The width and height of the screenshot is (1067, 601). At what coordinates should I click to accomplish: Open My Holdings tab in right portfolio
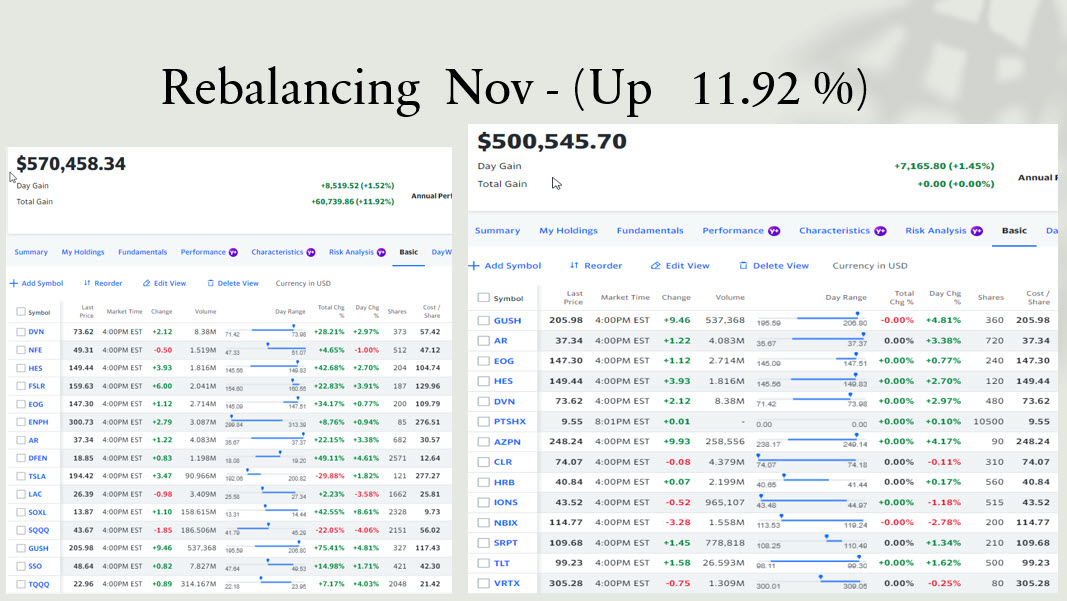pos(568,231)
